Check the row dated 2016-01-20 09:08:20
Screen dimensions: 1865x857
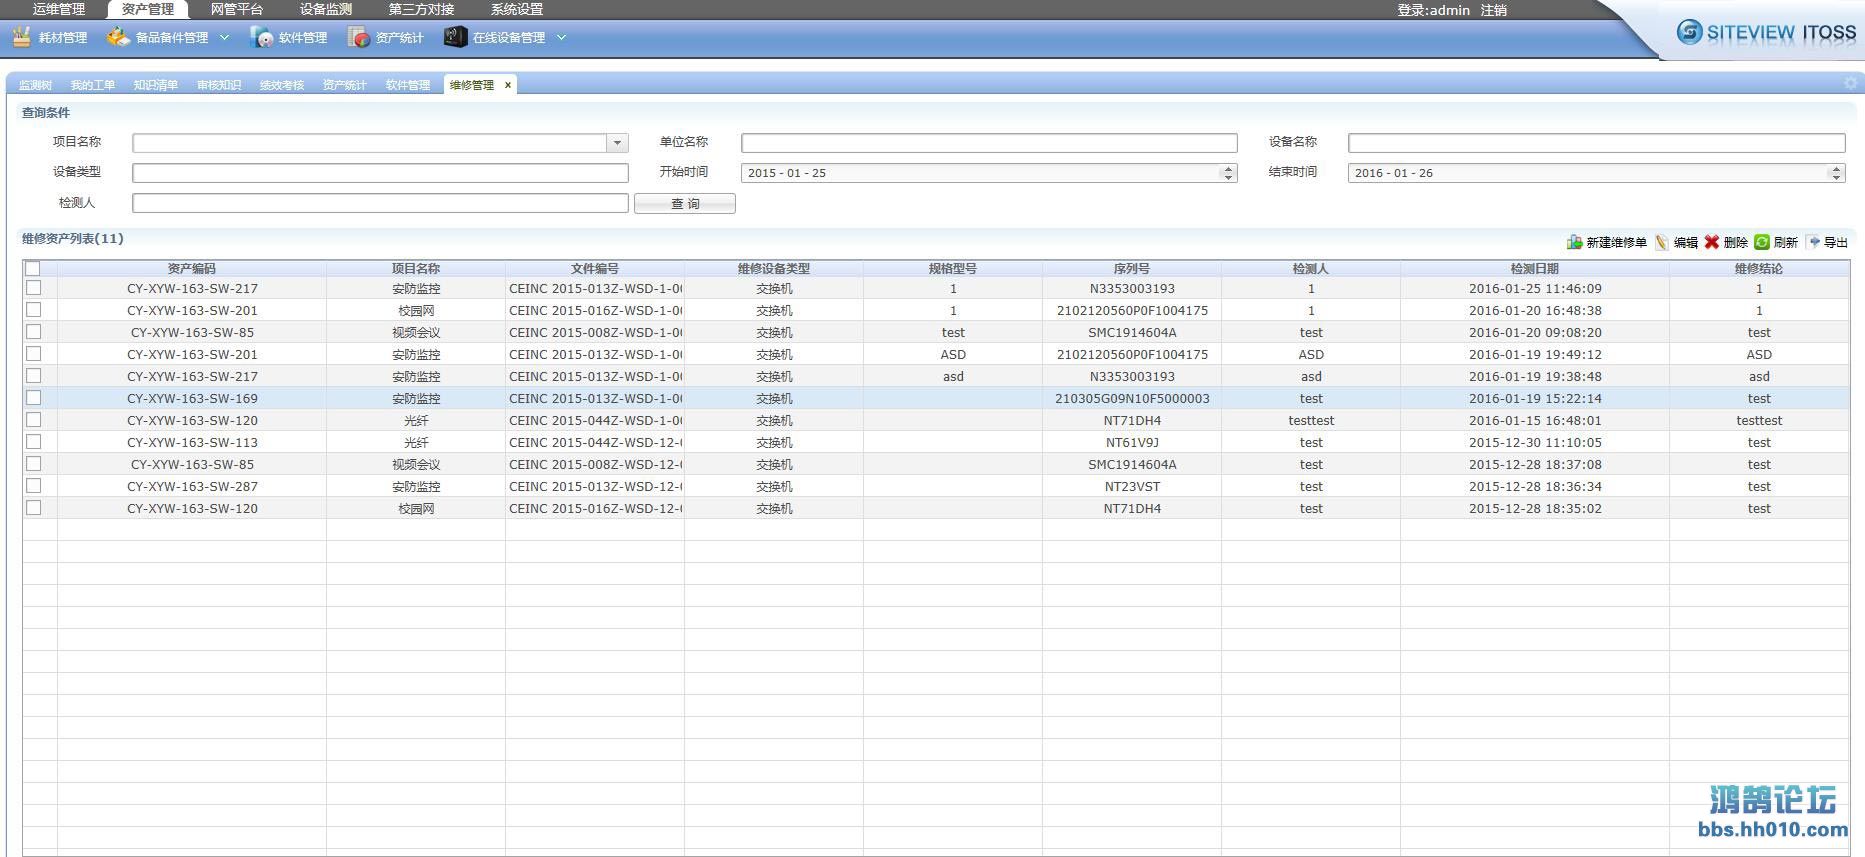pyautogui.click(x=33, y=332)
